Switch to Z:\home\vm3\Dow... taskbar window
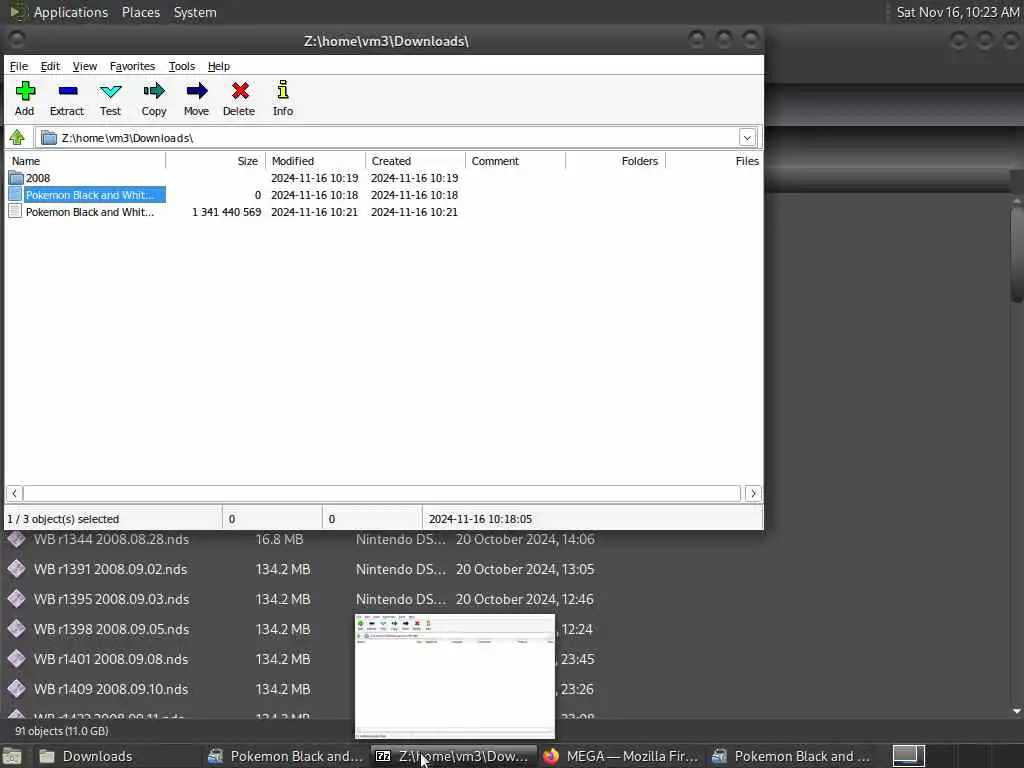This screenshot has height=768, width=1024. coord(454,756)
